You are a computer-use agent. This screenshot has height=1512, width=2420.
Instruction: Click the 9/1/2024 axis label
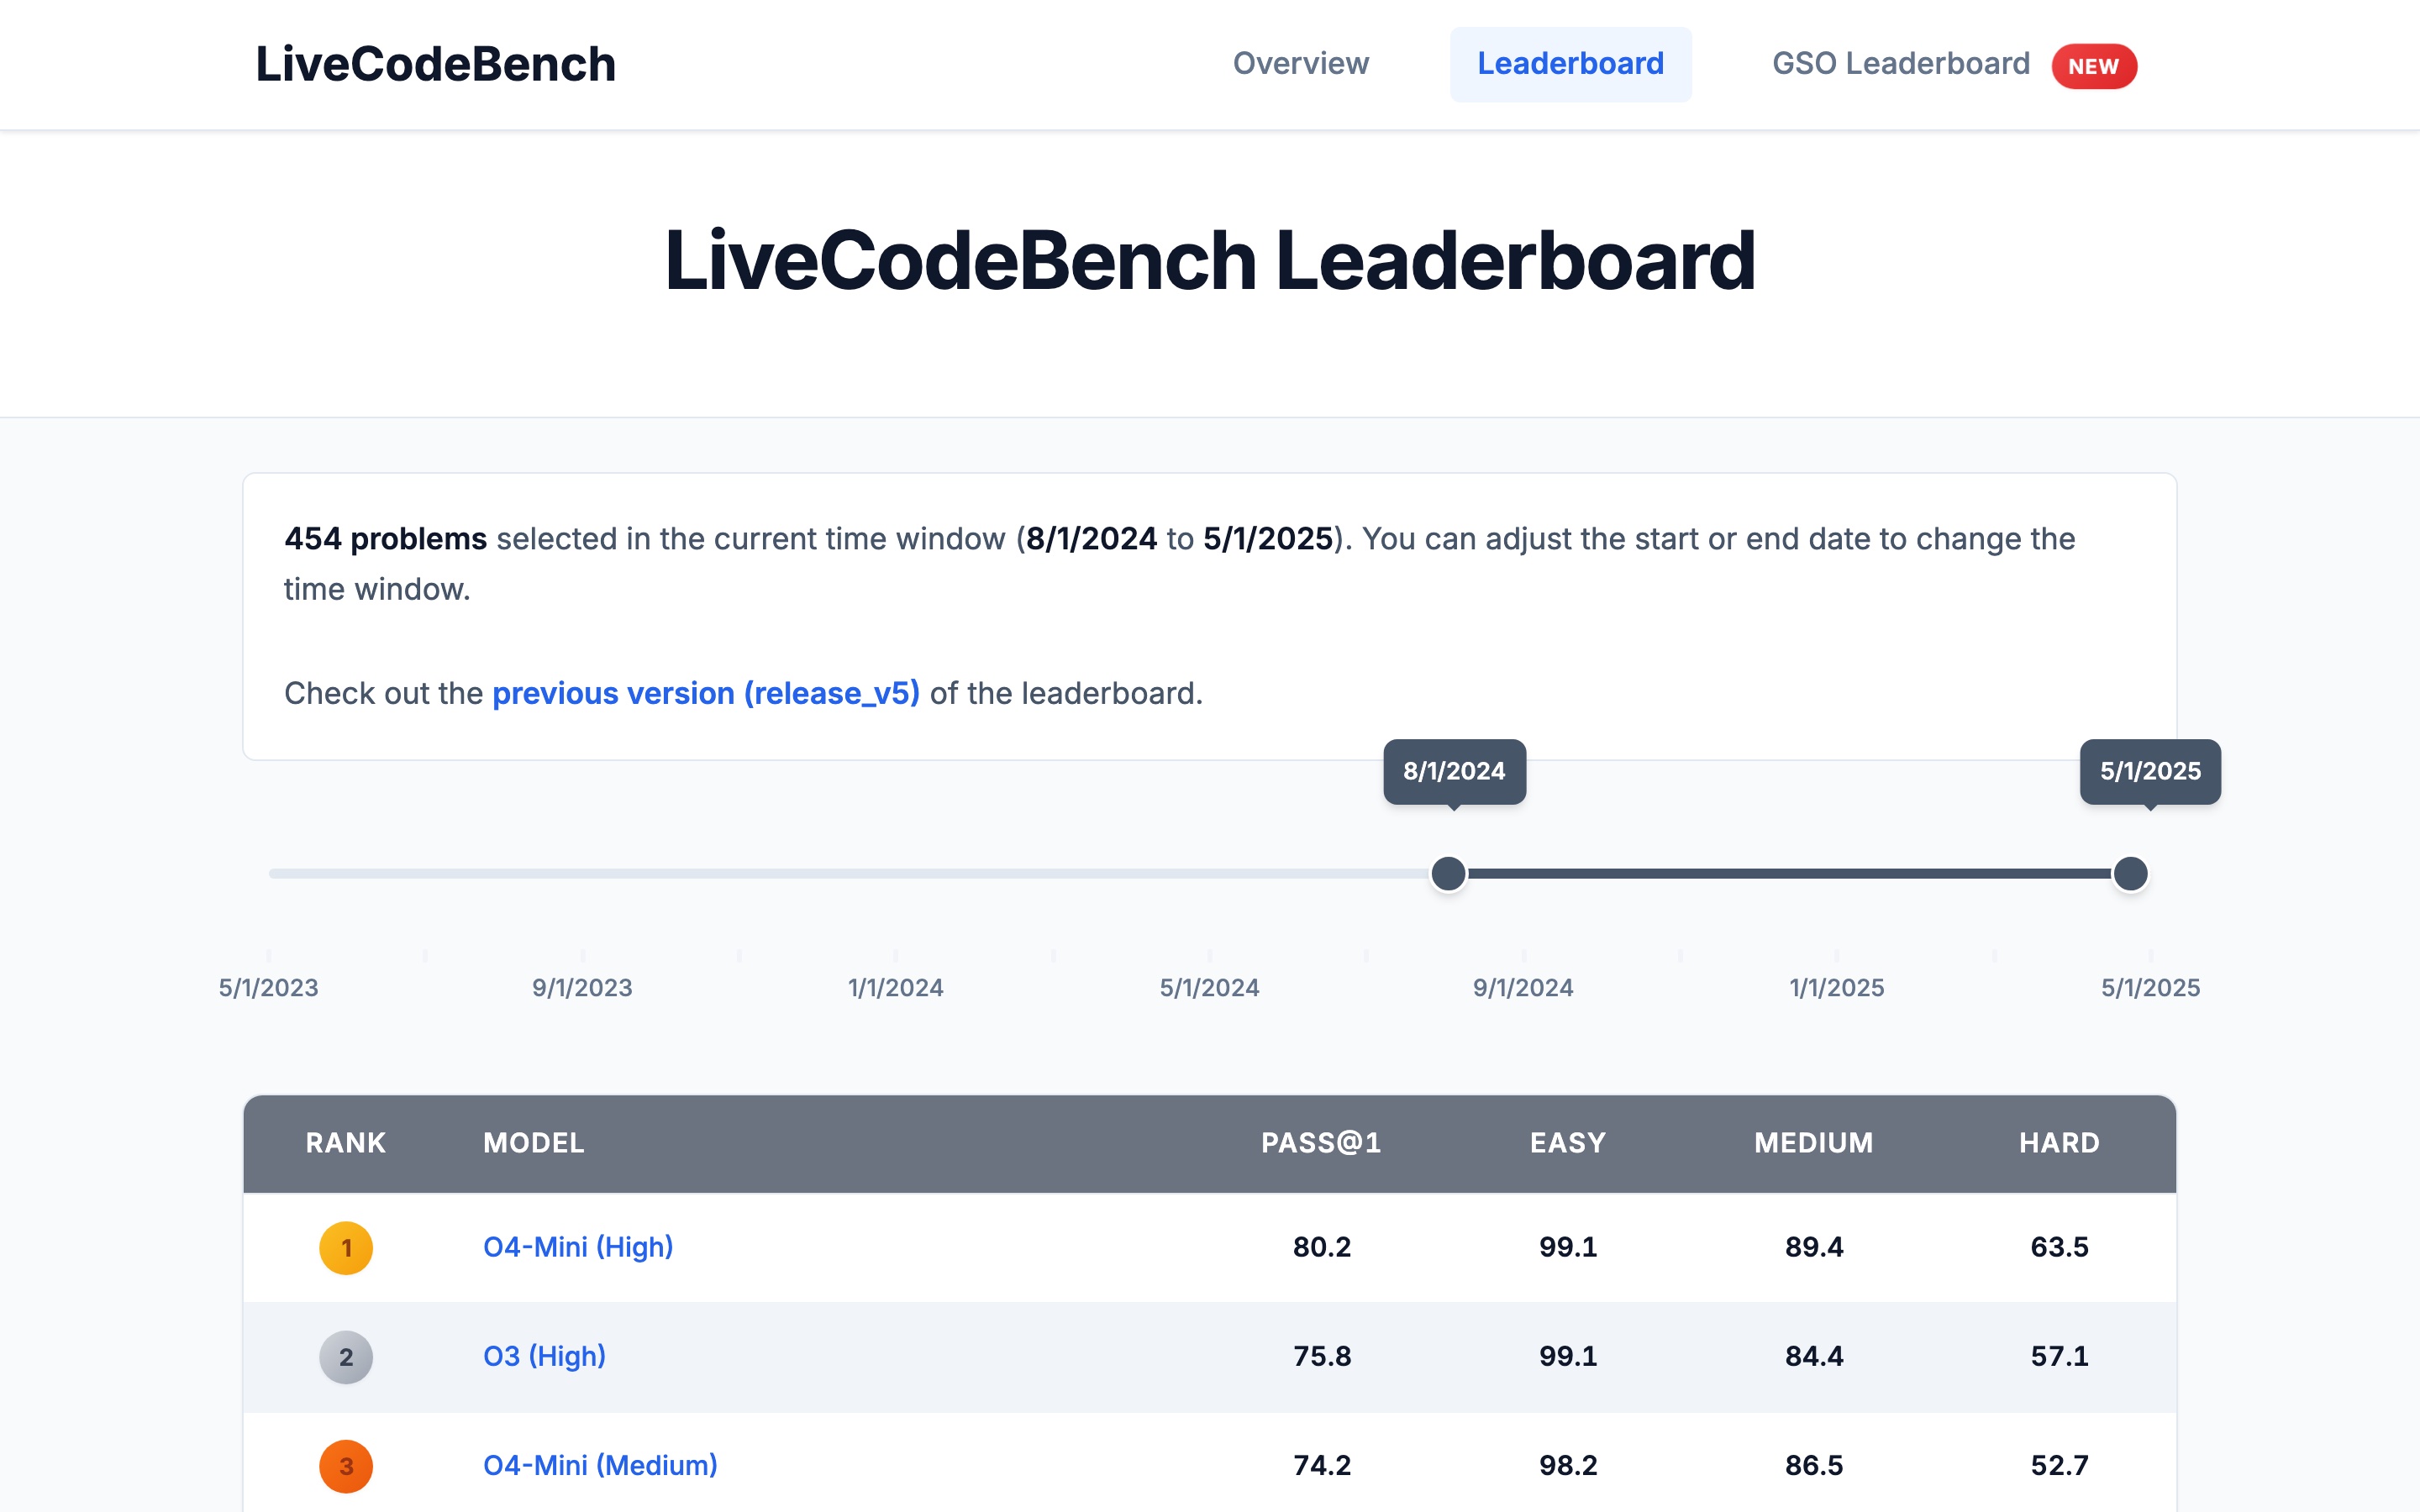click(1523, 988)
